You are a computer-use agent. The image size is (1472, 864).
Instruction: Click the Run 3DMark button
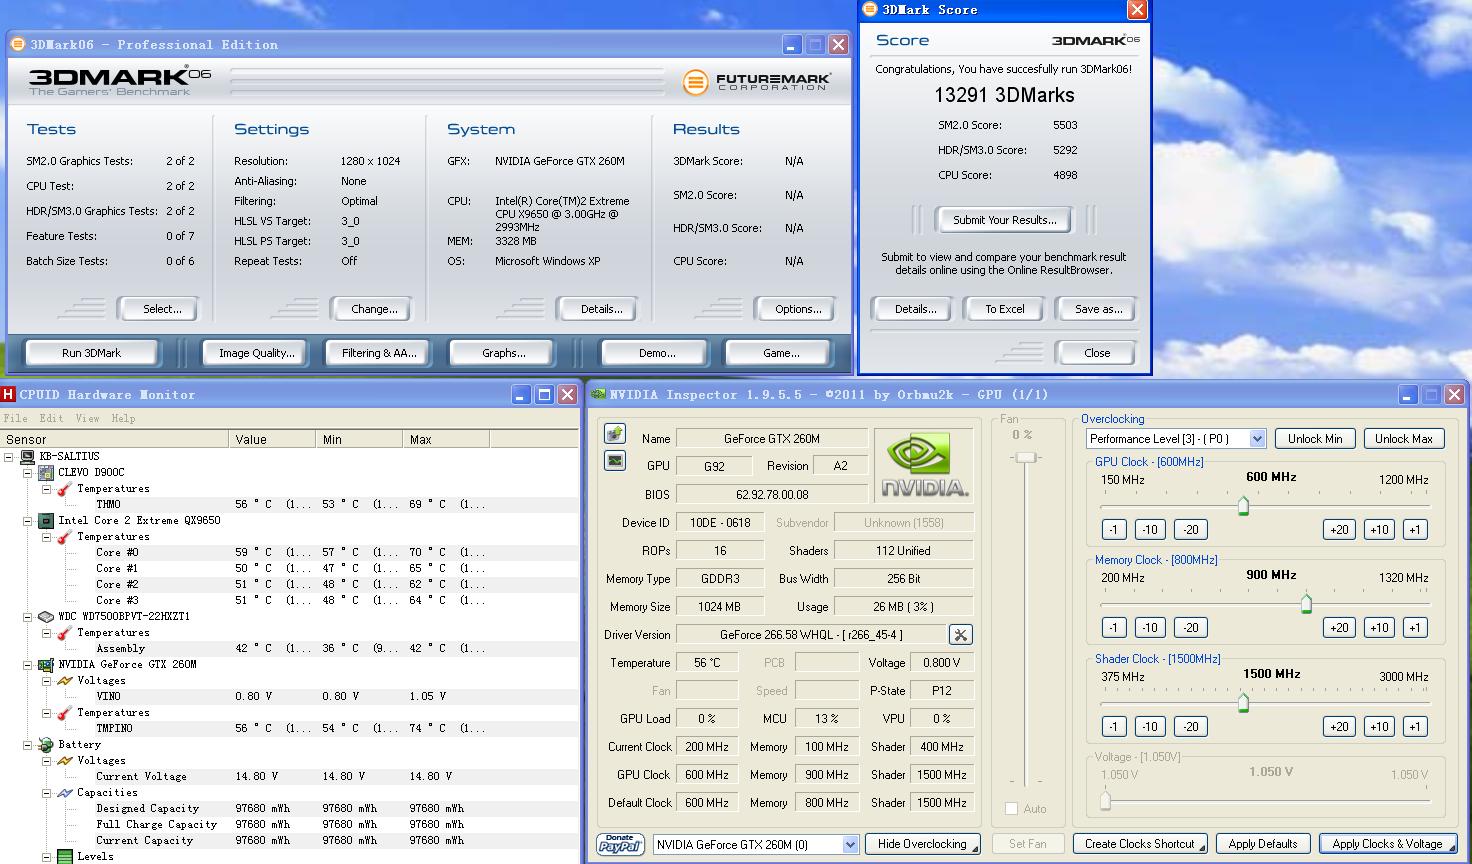[91, 352]
